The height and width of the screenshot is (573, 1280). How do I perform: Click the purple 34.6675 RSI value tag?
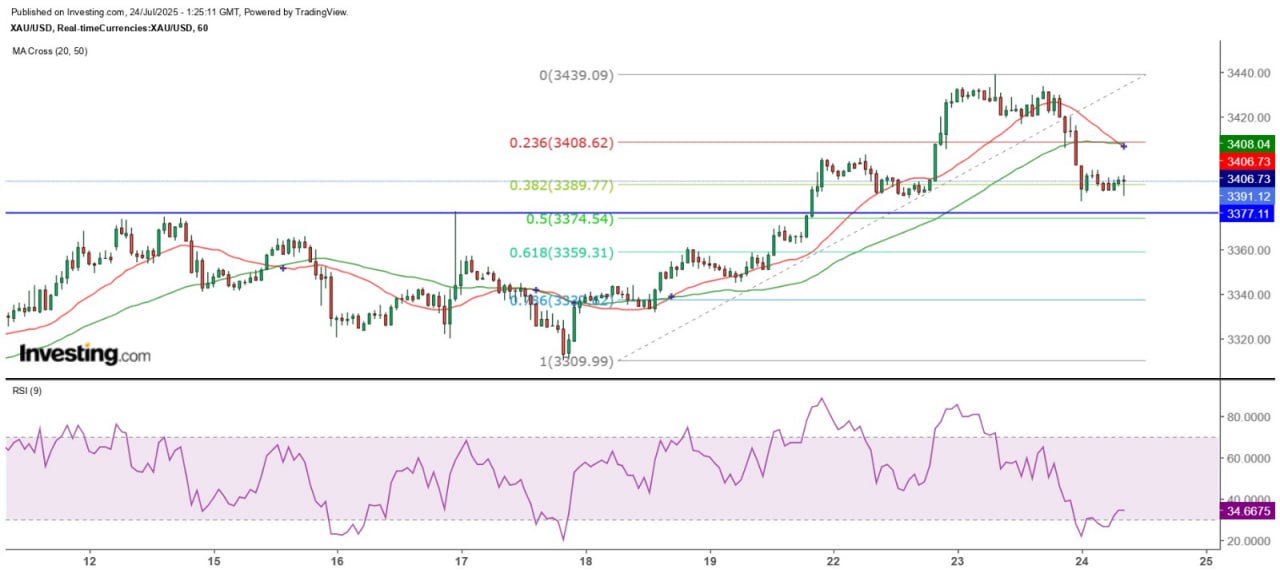(1246, 511)
